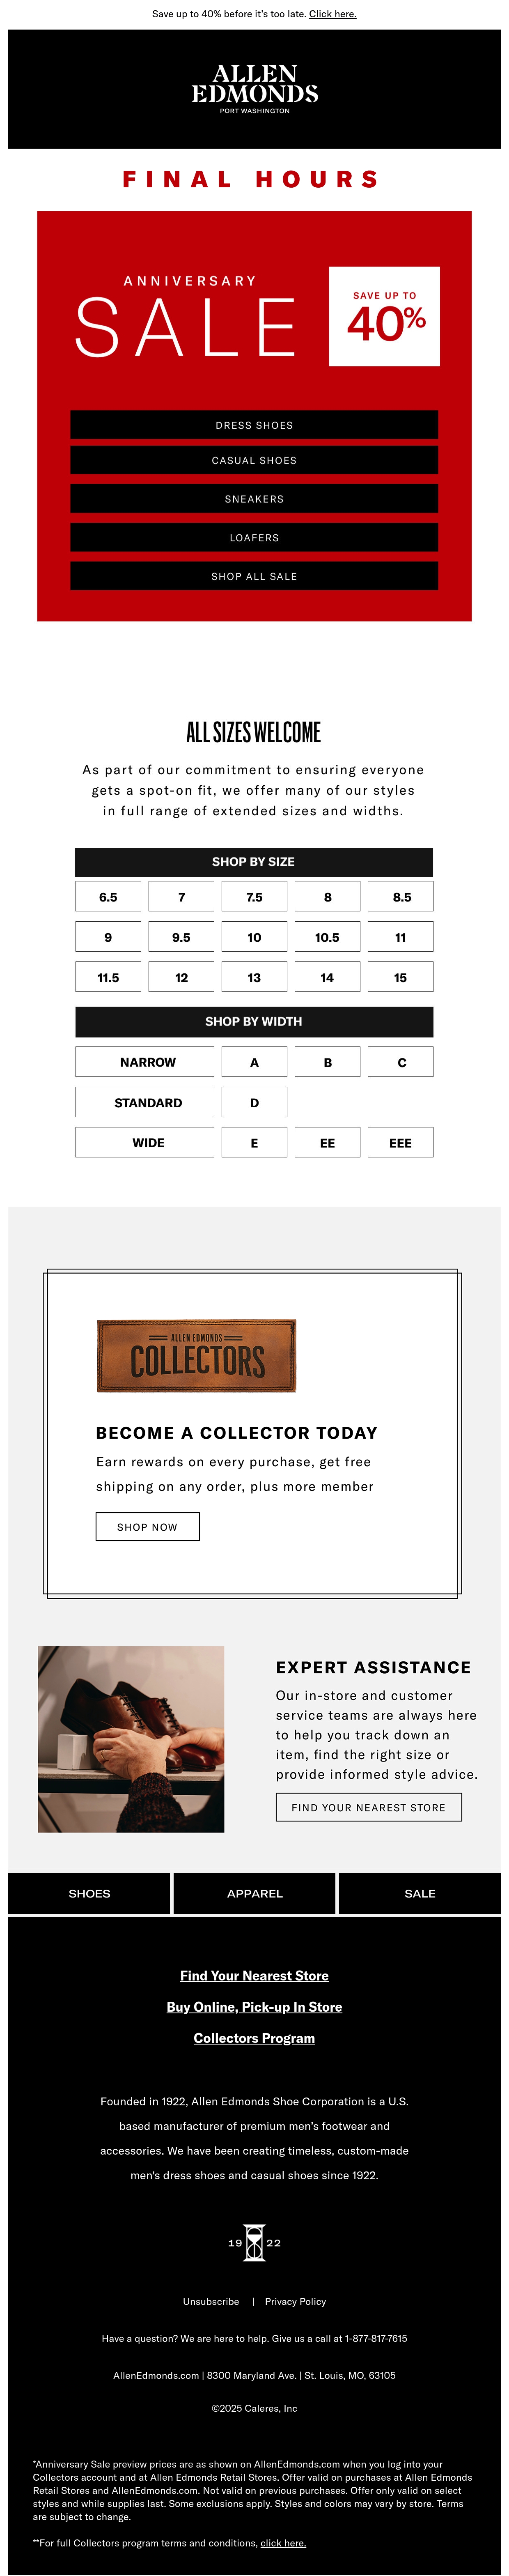Image resolution: width=509 pixels, height=2576 pixels.
Task: Click the Collectors leather badge image
Action: (196, 1355)
